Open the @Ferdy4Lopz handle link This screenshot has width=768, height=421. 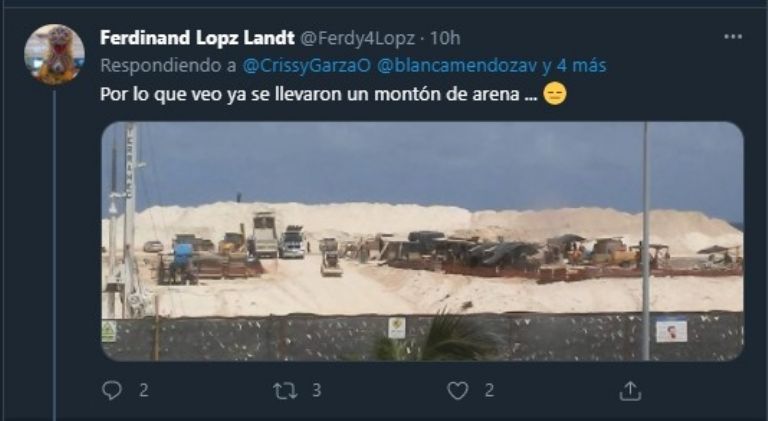click(357, 38)
